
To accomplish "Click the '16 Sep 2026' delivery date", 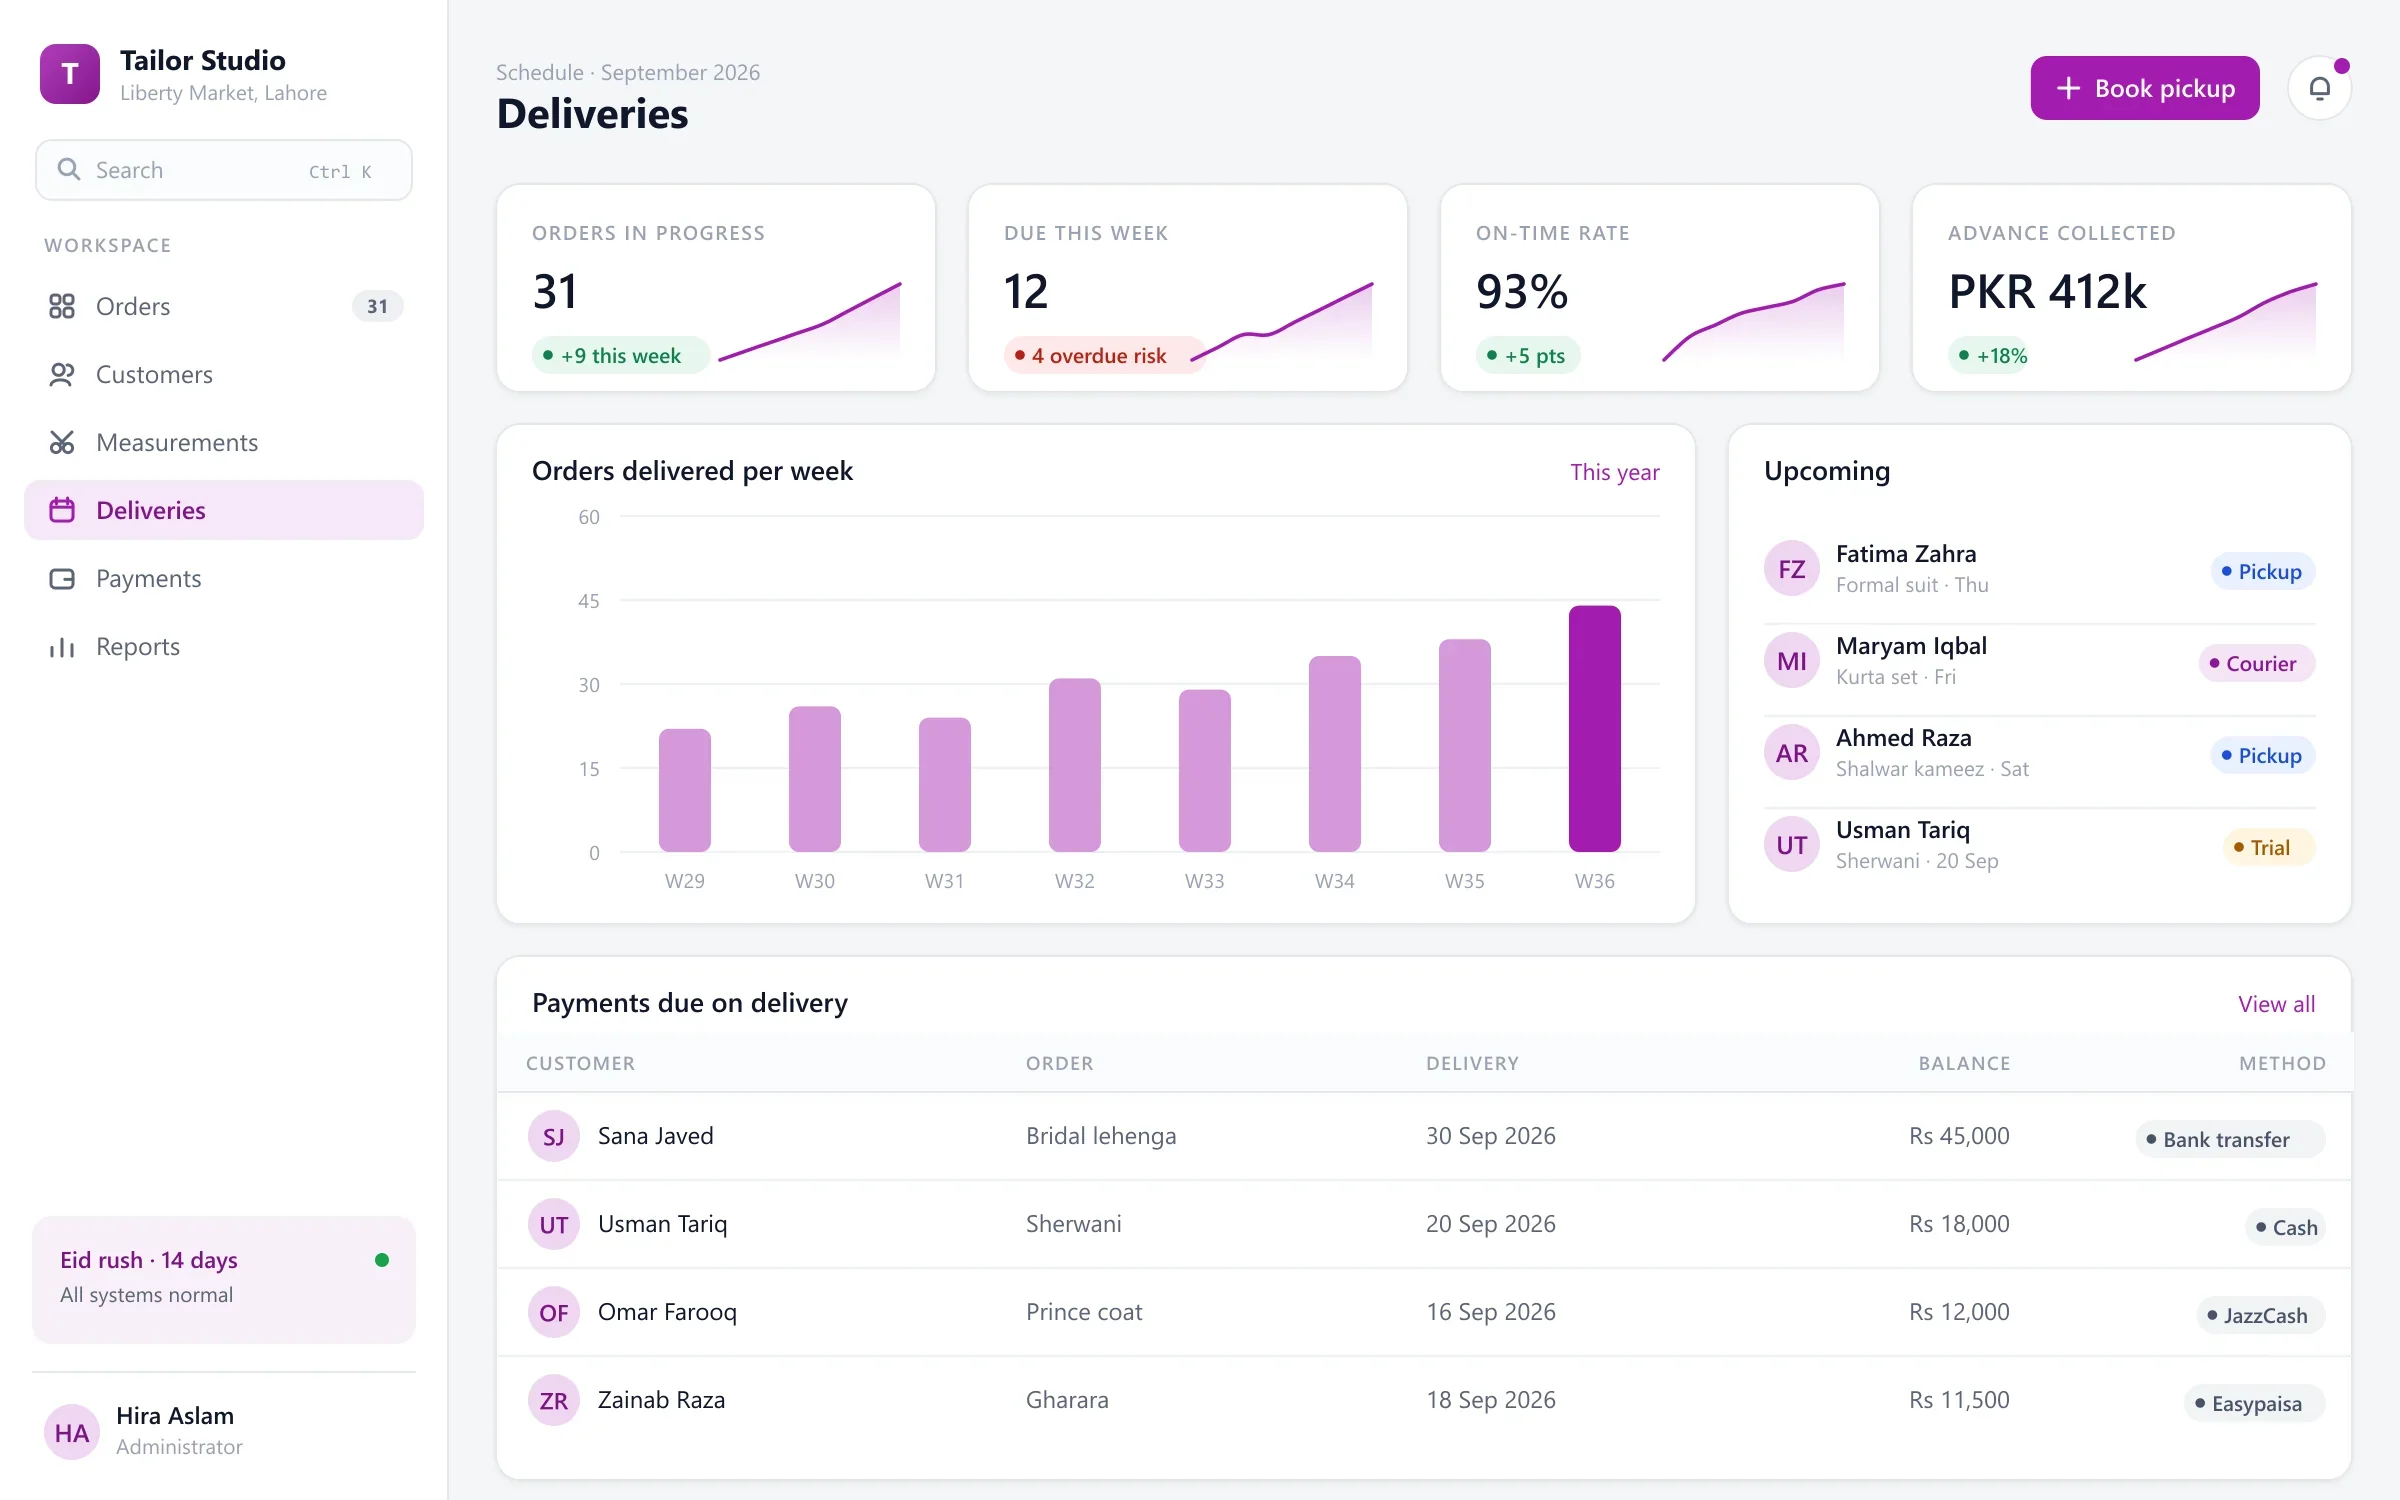I will (1490, 1312).
